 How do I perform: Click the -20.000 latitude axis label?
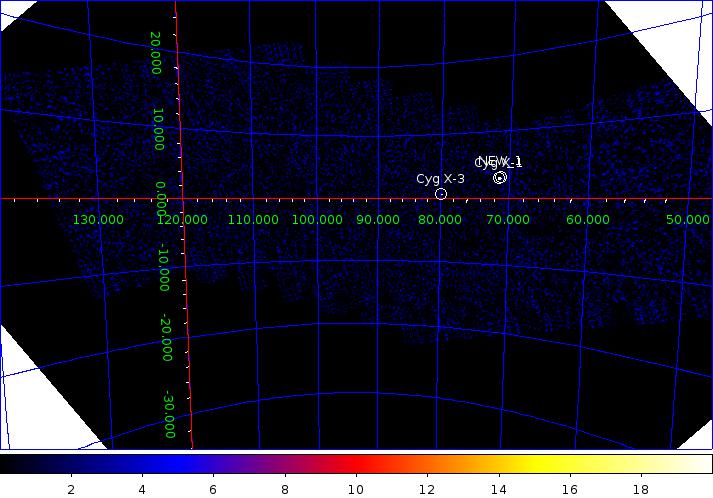167,339
